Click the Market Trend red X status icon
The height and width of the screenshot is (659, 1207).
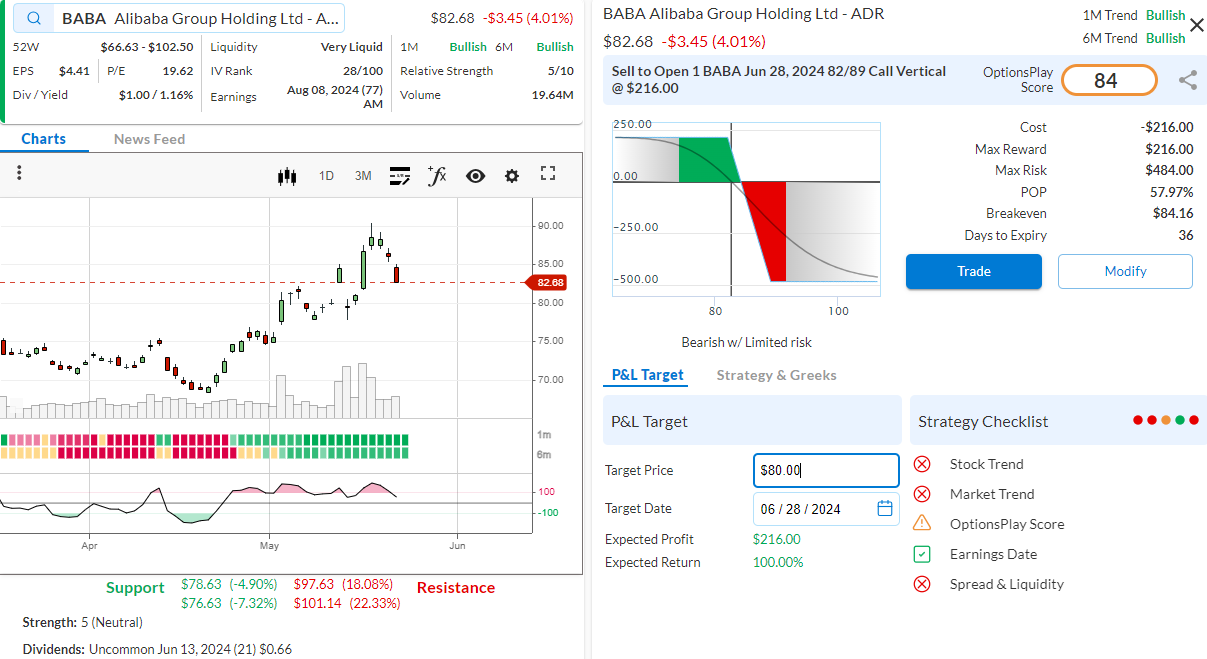click(x=922, y=494)
